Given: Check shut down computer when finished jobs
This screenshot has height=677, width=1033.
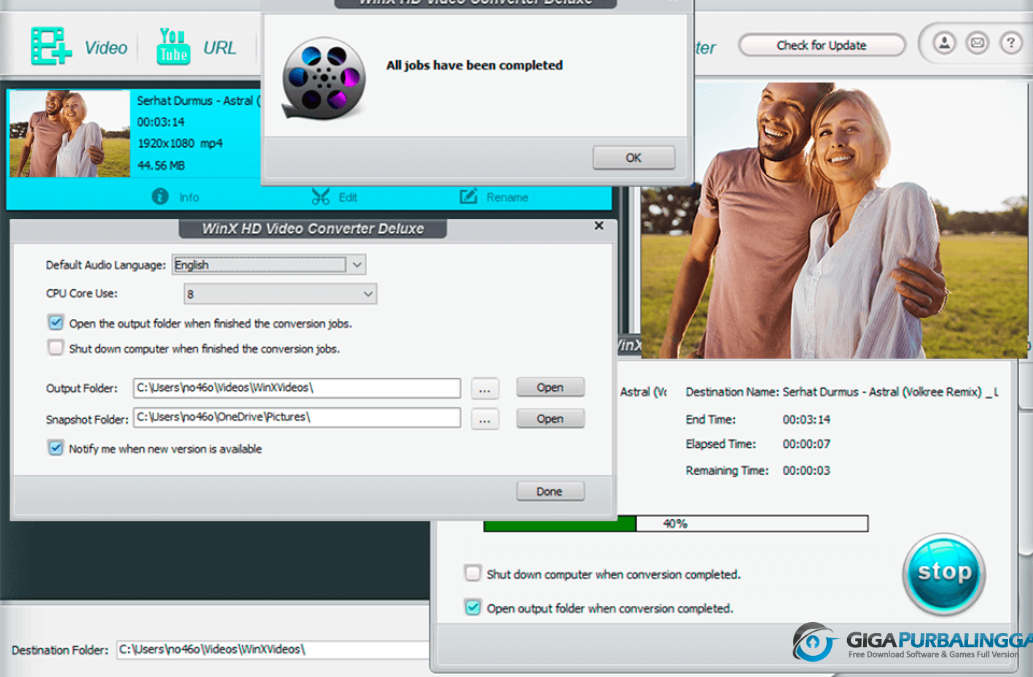Looking at the screenshot, I should [56, 348].
